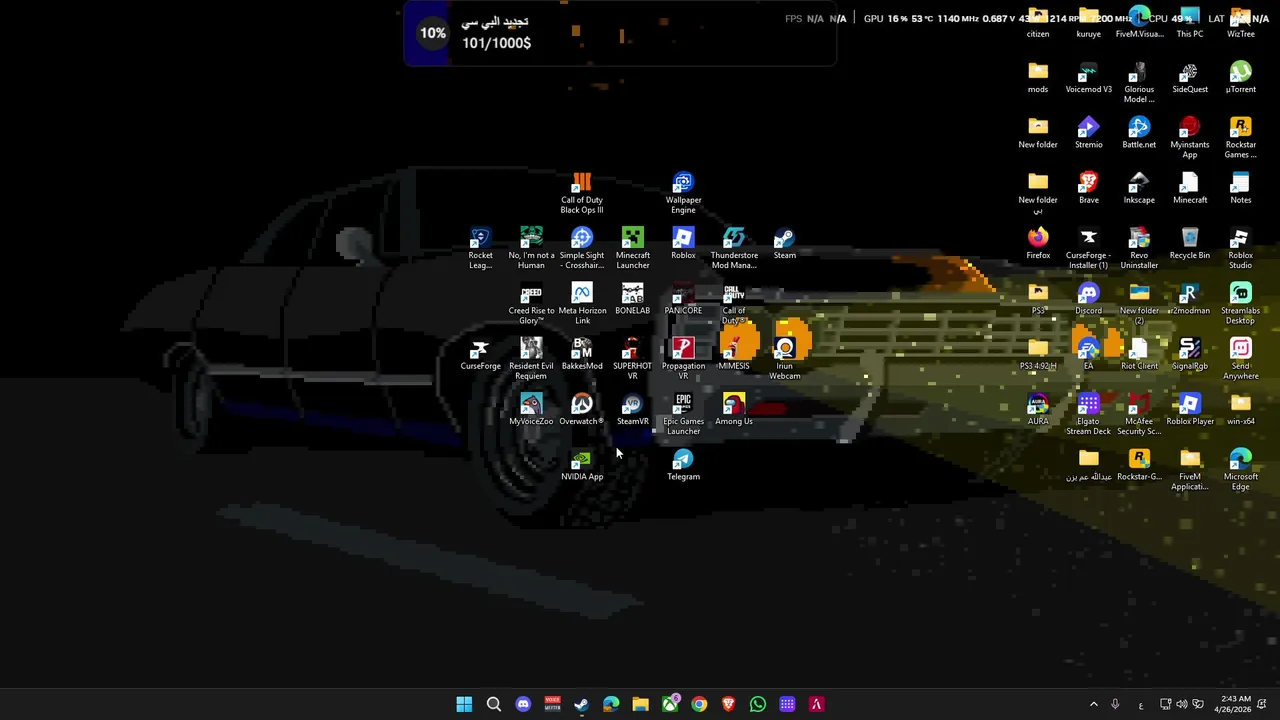Open Call of Duty Black Ops III shortcut
The width and height of the screenshot is (1280, 720).
tap(582, 193)
